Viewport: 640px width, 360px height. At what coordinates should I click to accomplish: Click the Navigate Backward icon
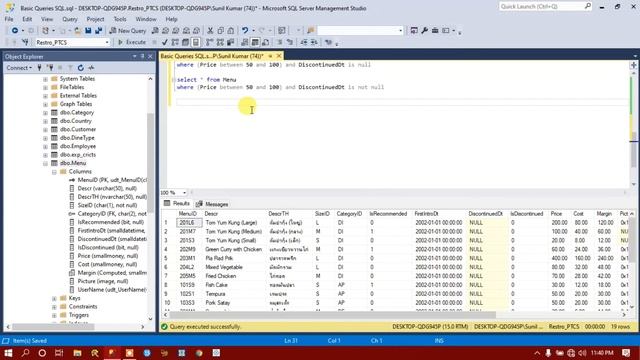(15, 31)
